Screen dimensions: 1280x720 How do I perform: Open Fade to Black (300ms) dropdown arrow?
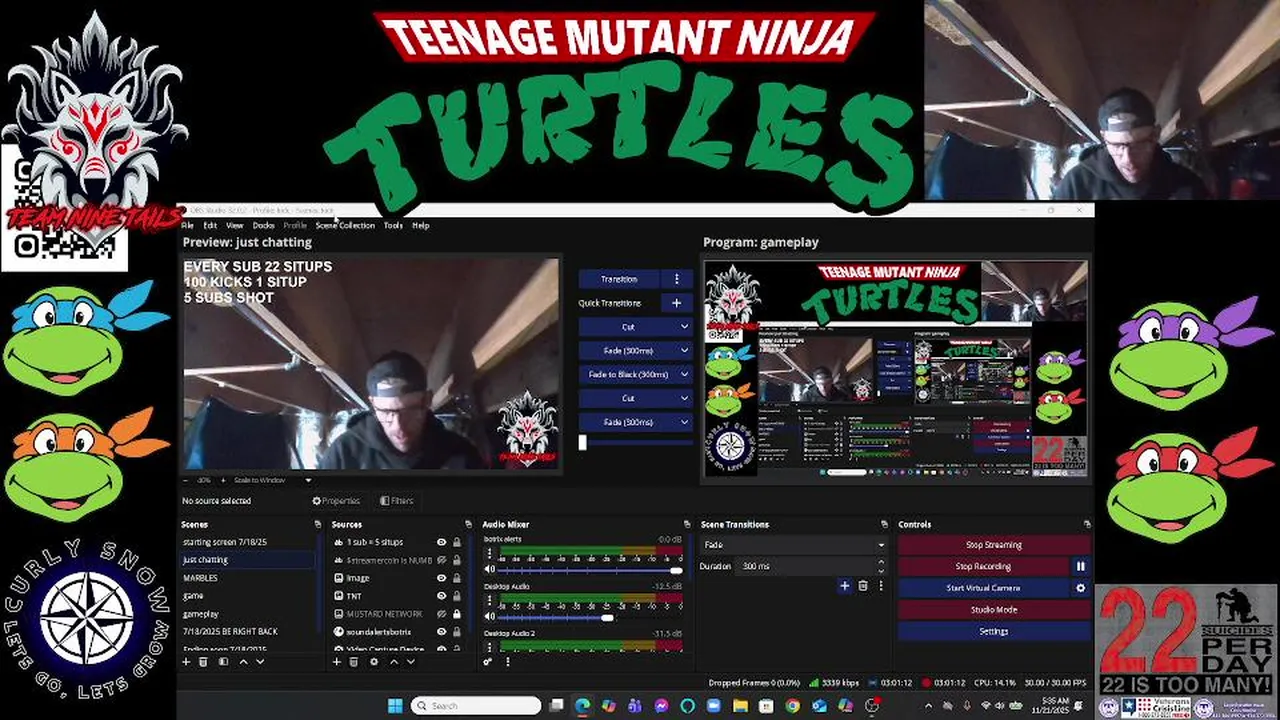[x=684, y=374]
